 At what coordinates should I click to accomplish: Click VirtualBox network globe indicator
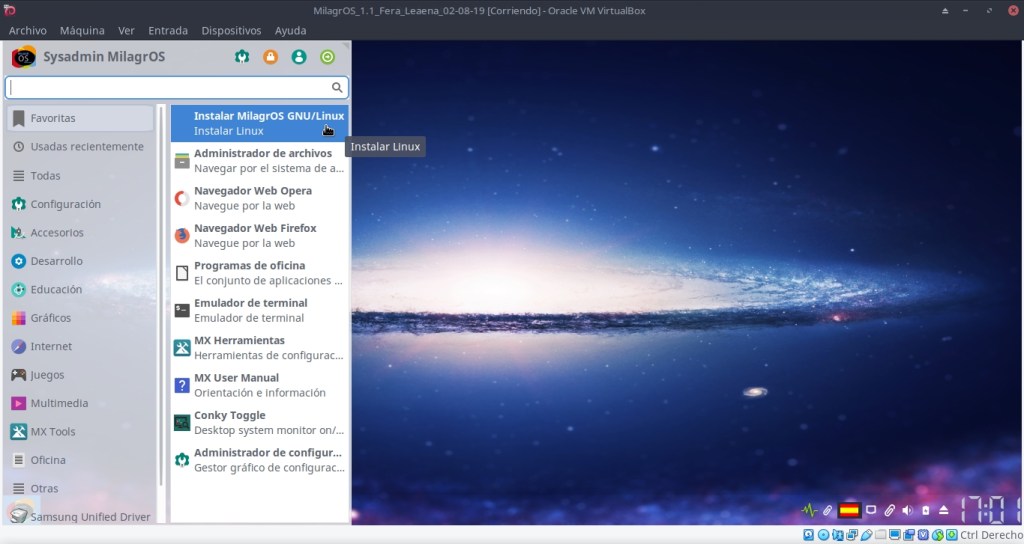(938, 535)
